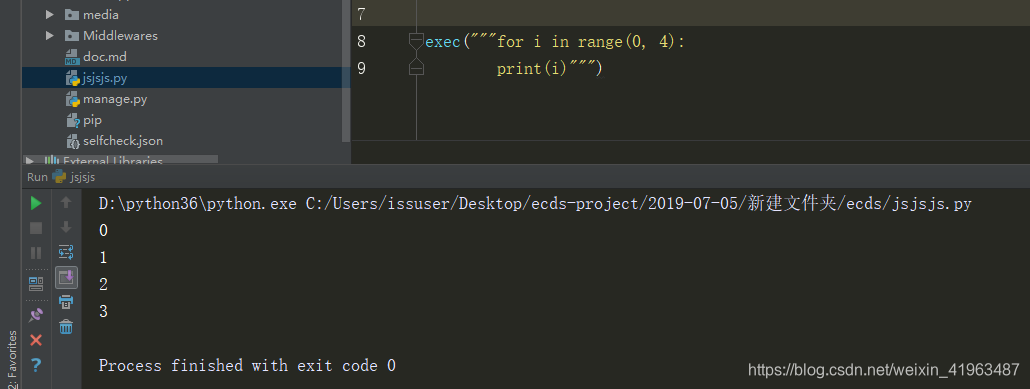Click the doc.md markdown file icon

tap(72, 57)
